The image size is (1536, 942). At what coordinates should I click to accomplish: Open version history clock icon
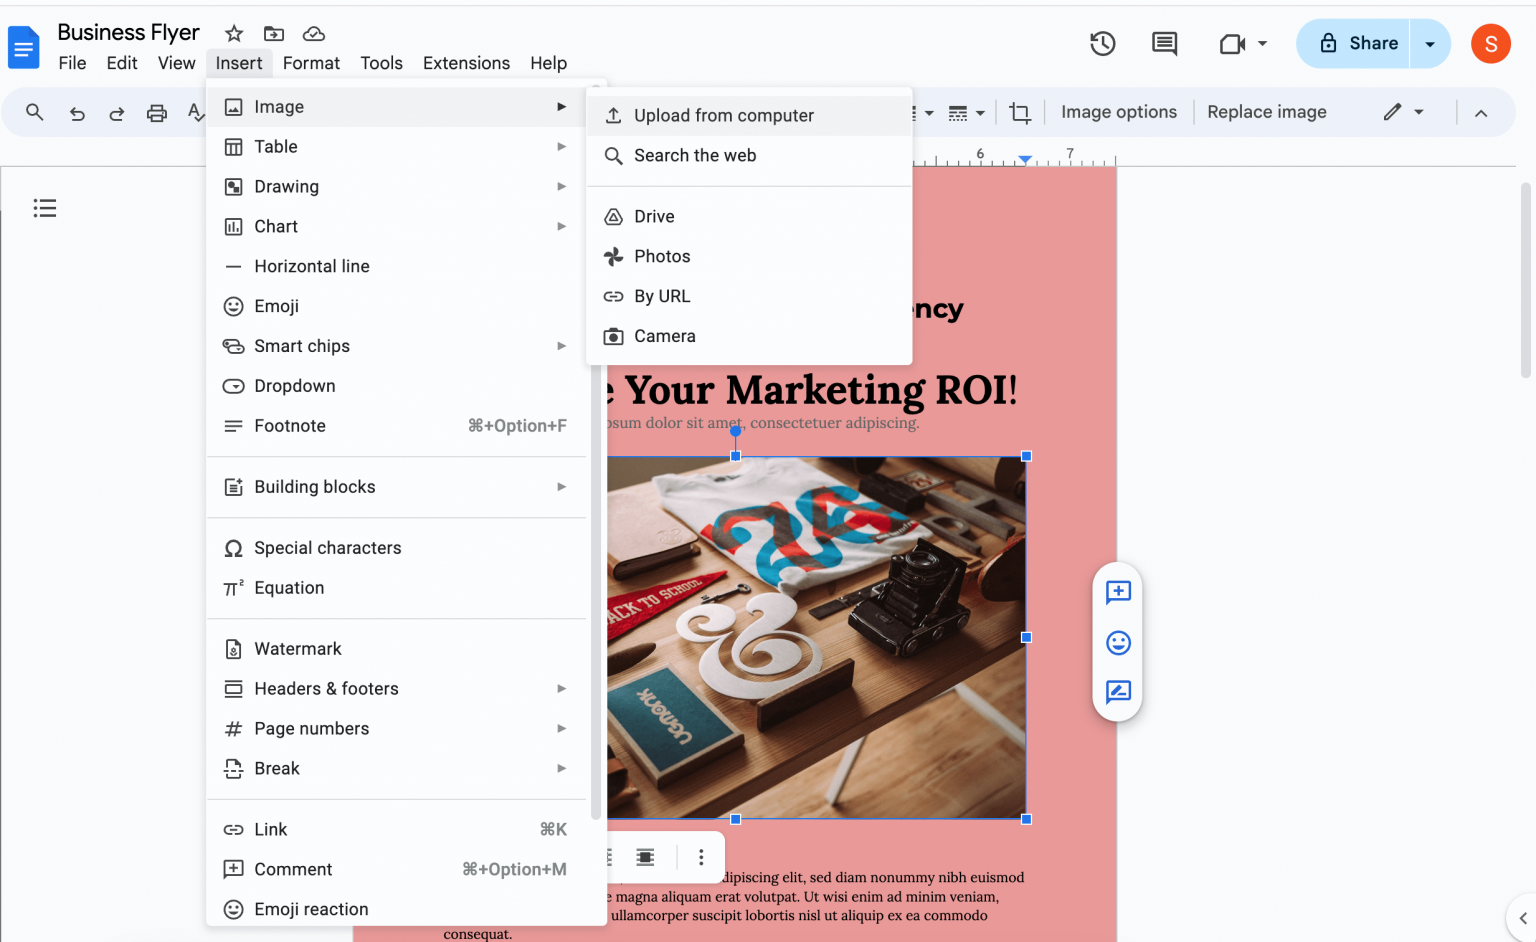click(x=1102, y=43)
